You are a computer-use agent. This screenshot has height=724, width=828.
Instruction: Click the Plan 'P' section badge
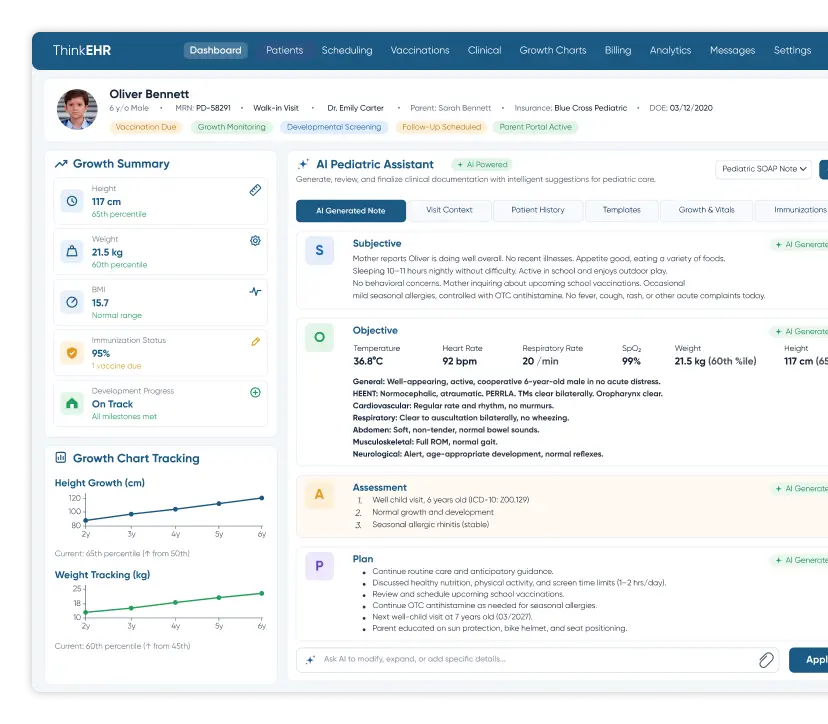click(319, 566)
